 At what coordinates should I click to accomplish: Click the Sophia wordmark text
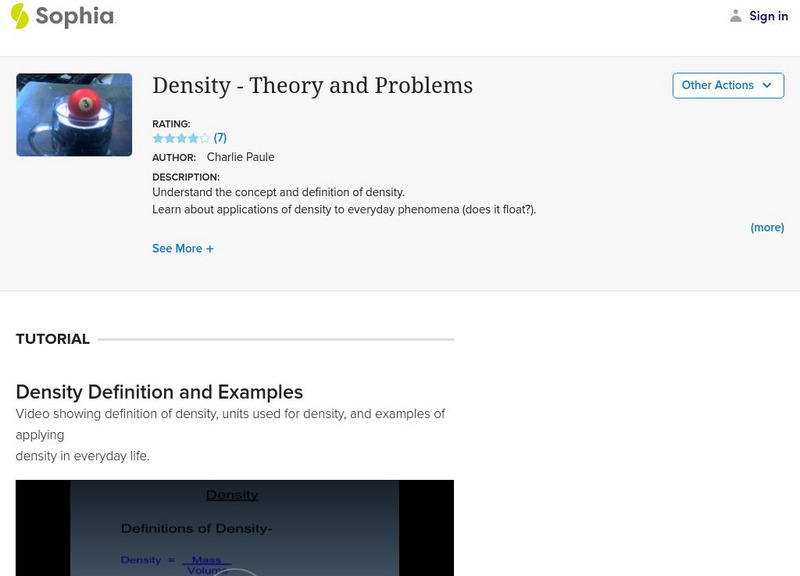tap(75, 16)
